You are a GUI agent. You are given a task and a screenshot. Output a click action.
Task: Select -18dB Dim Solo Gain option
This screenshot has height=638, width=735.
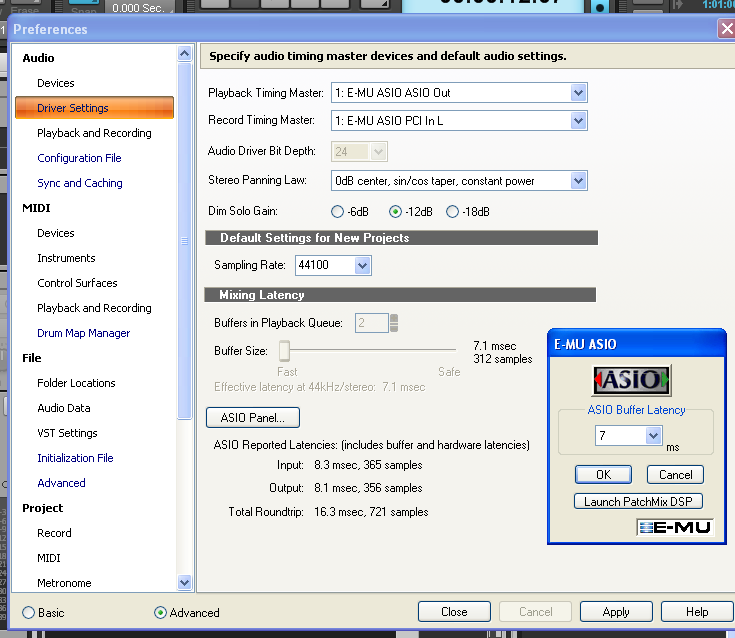pos(452,211)
